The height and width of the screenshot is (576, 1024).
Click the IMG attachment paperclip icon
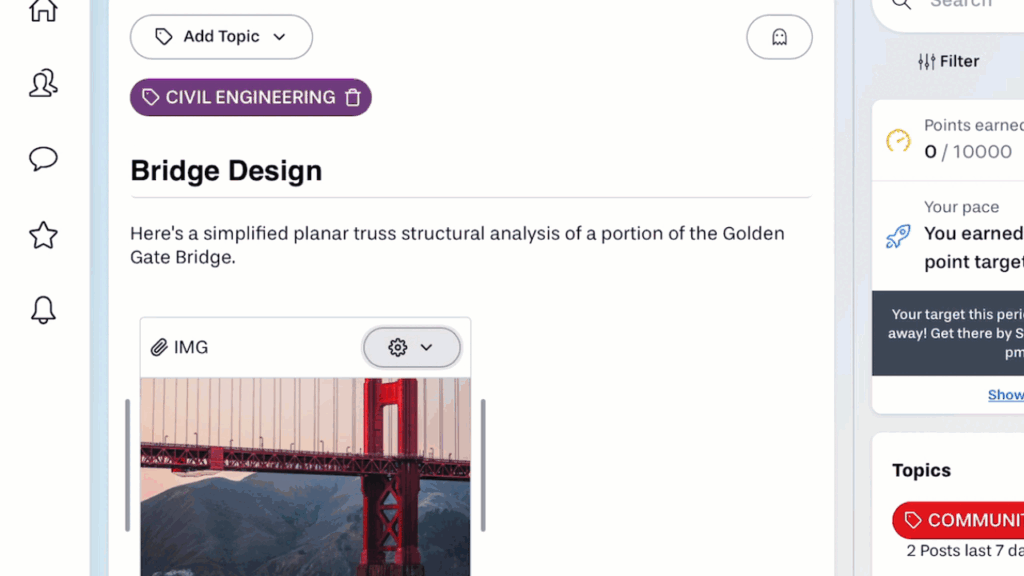tap(159, 347)
